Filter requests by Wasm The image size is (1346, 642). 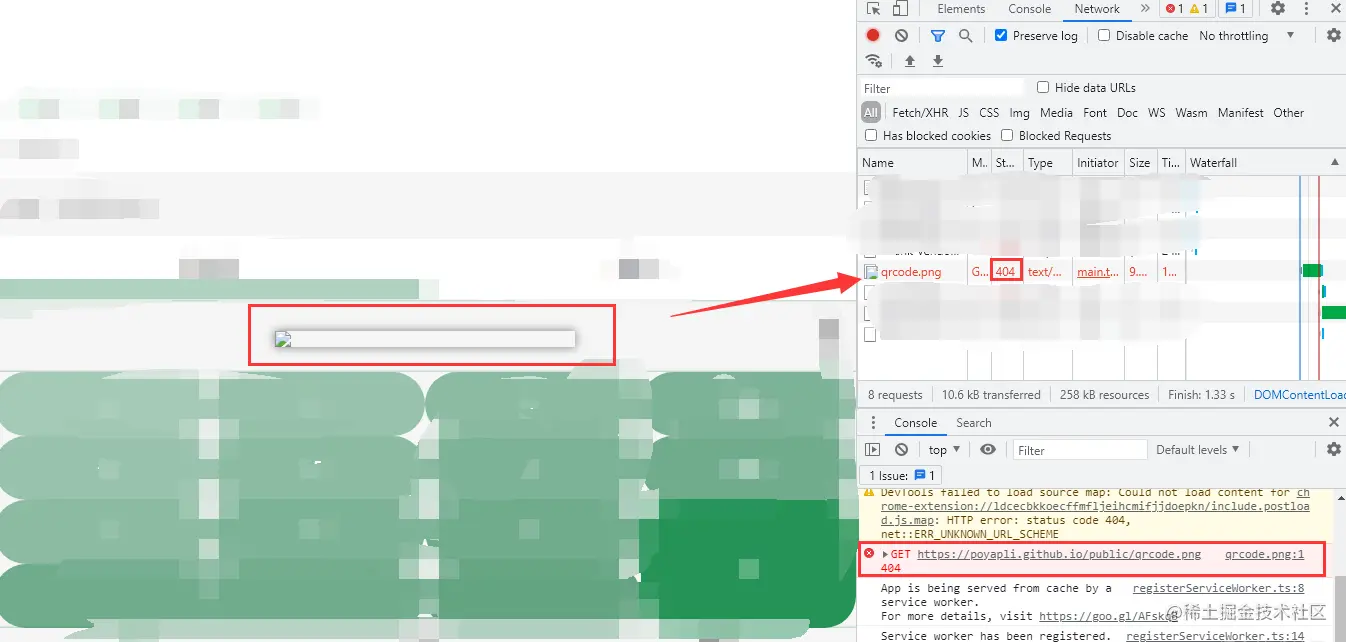(x=1191, y=113)
